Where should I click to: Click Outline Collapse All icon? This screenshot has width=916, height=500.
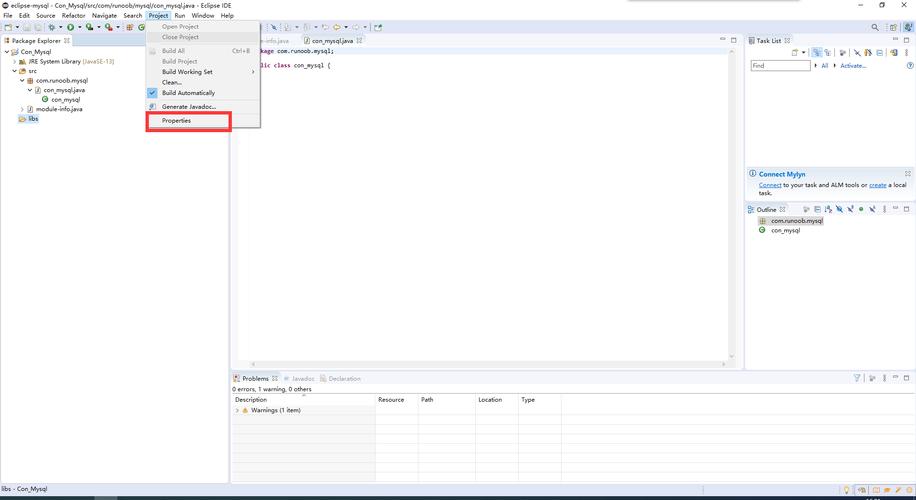coord(818,209)
